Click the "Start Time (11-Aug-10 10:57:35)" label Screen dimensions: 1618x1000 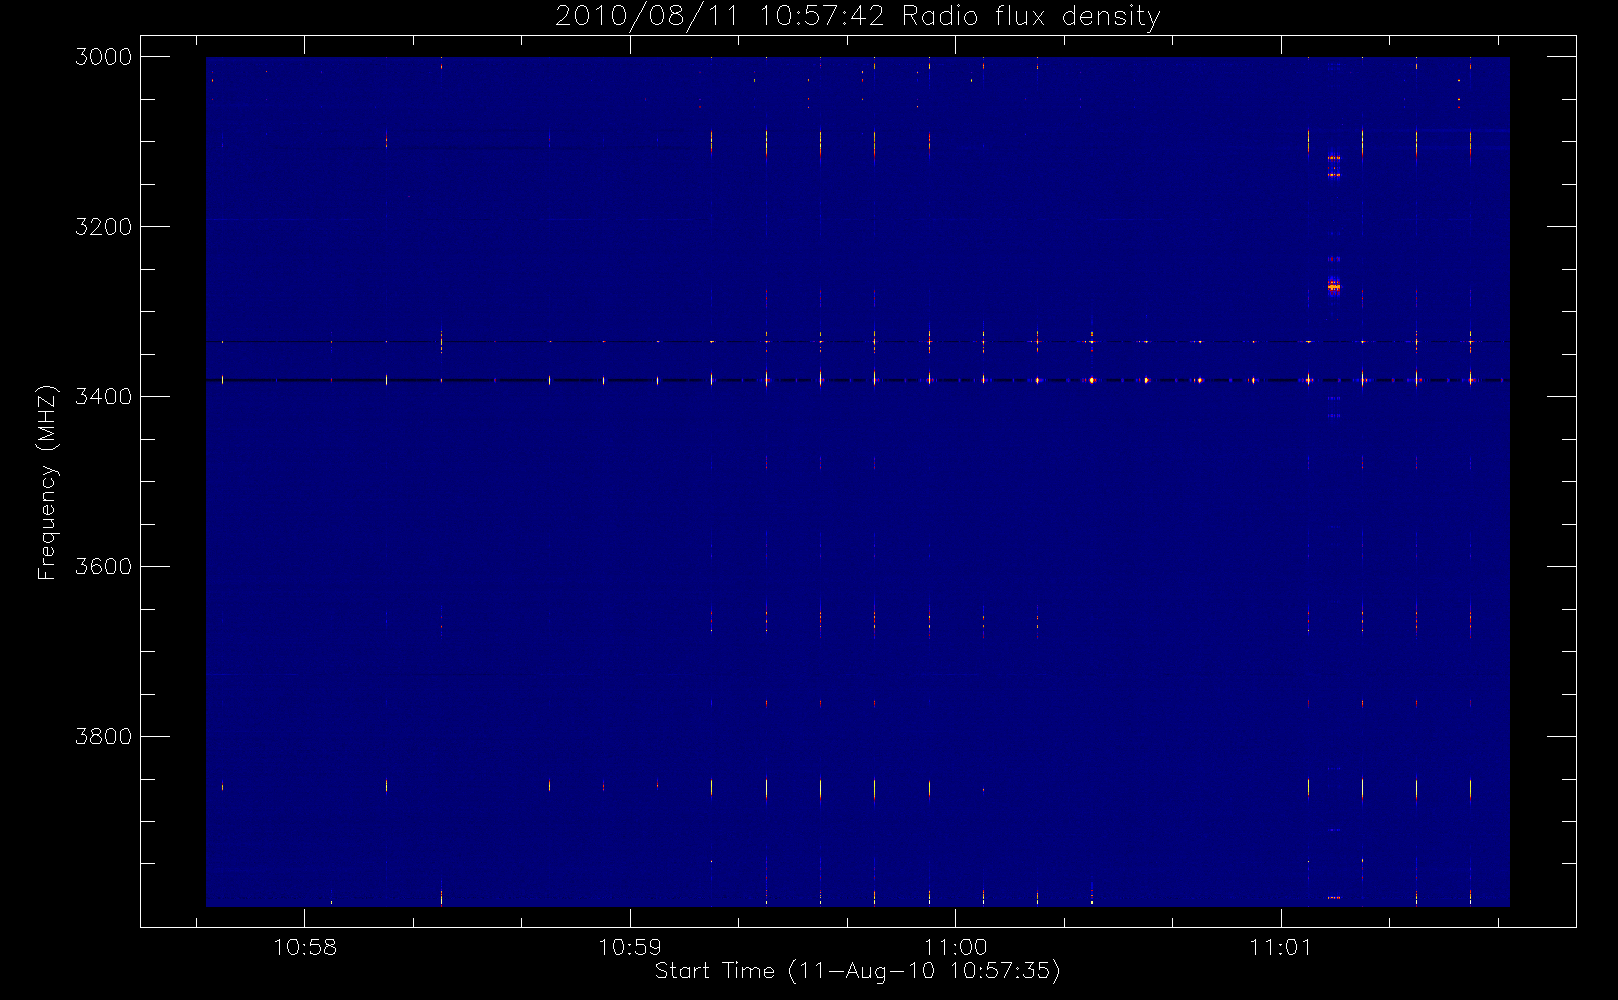pos(857,971)
